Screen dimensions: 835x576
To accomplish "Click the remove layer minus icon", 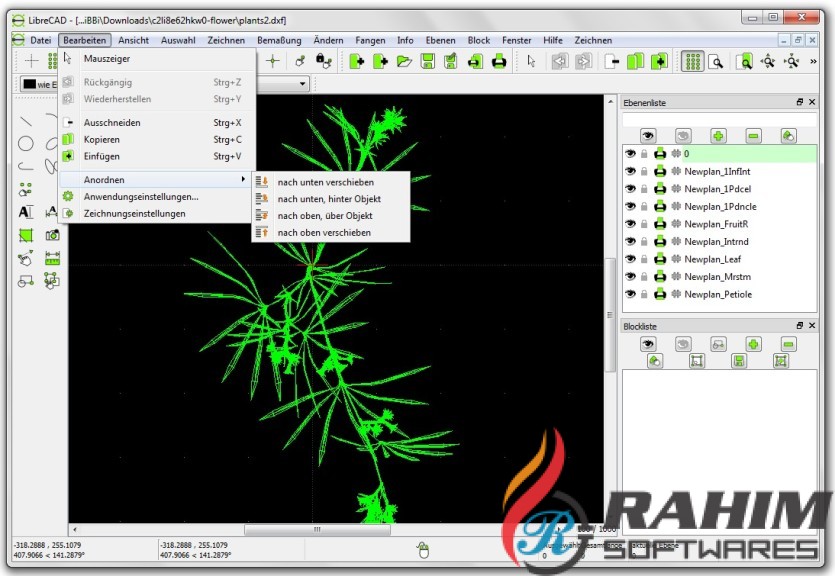I will point(753,135).
